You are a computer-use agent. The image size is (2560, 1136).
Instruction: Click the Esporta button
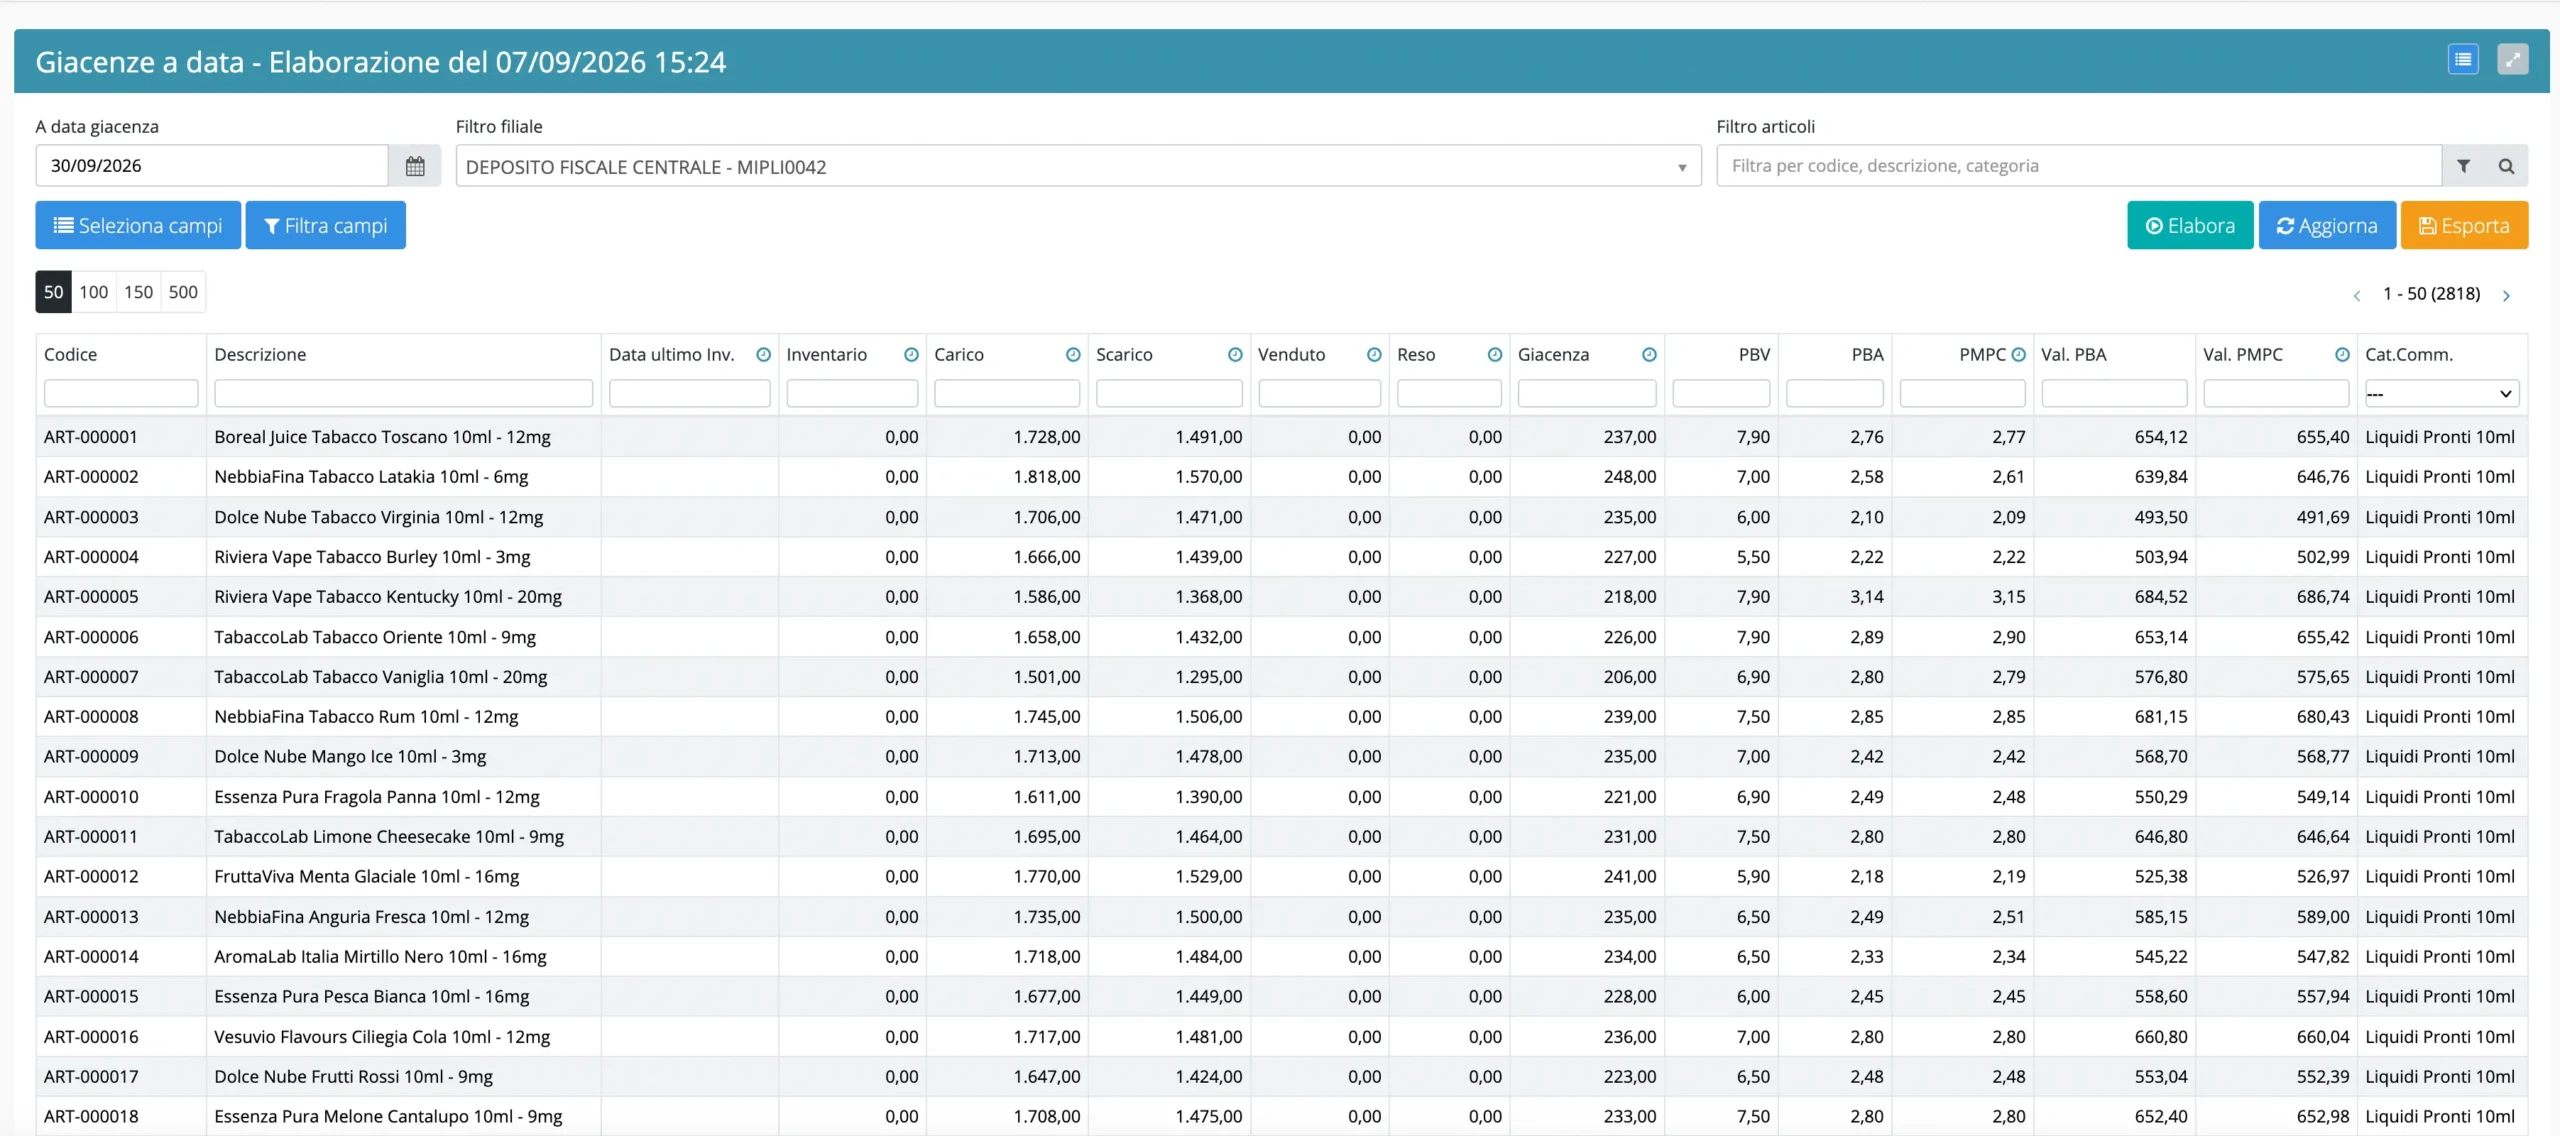pyautogui.click(x=2464, y=226)
